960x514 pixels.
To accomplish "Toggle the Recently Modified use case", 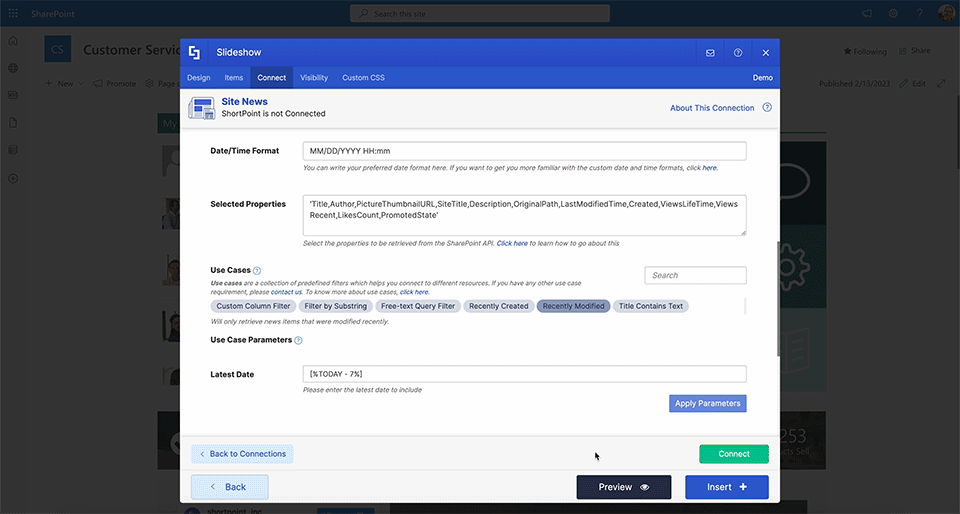I will 574,306.
